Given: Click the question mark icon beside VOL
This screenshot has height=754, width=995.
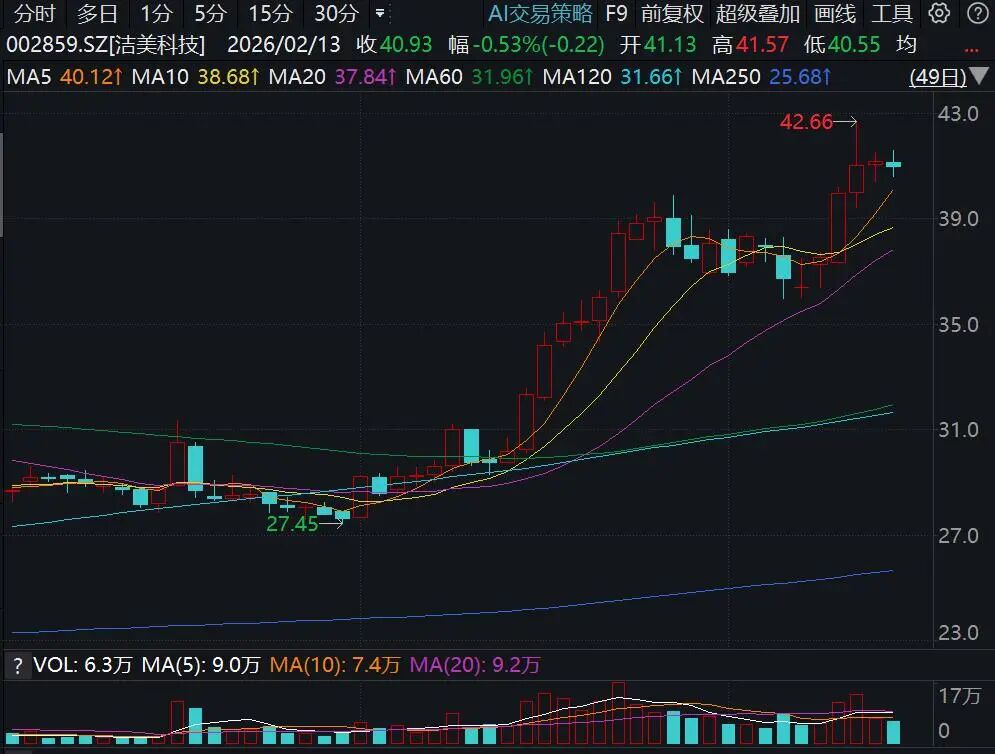Looking at the screenshot, I should tap(16, 664).
